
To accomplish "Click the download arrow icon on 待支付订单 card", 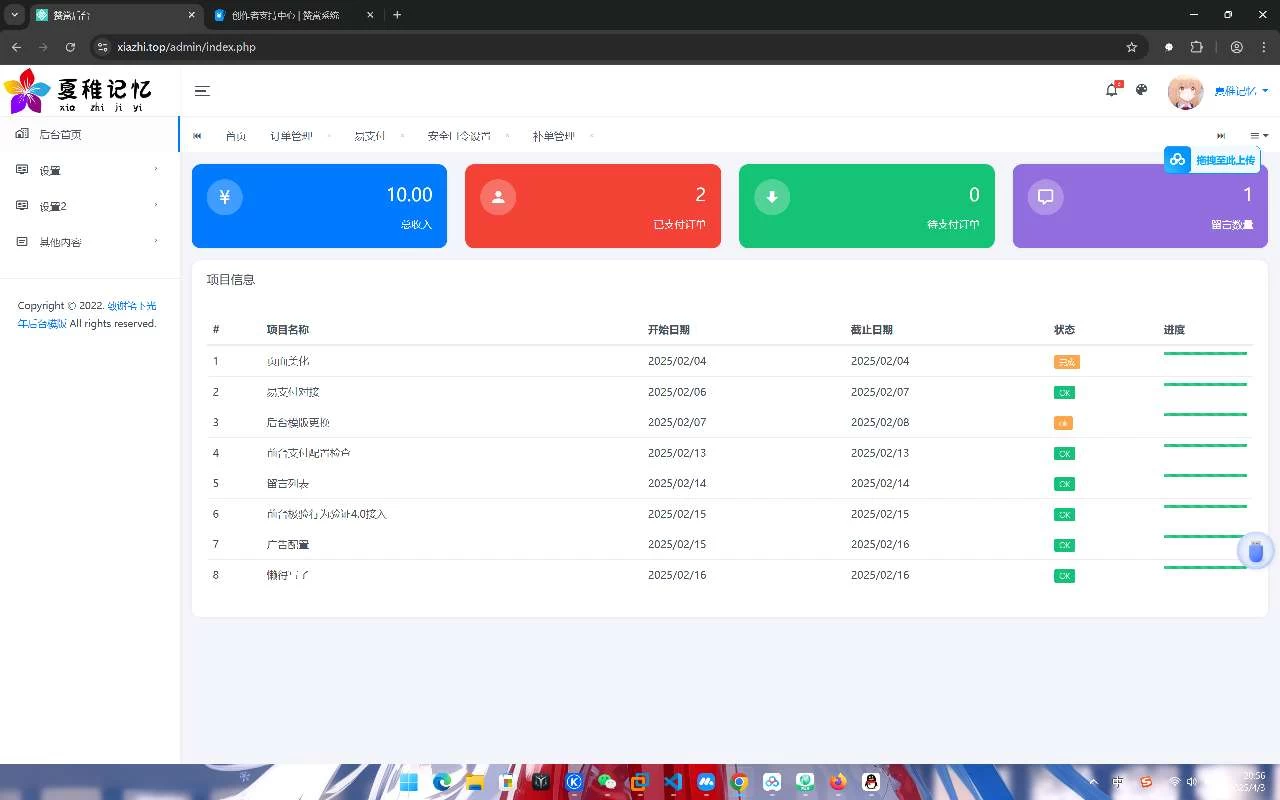I will (771, 197).
